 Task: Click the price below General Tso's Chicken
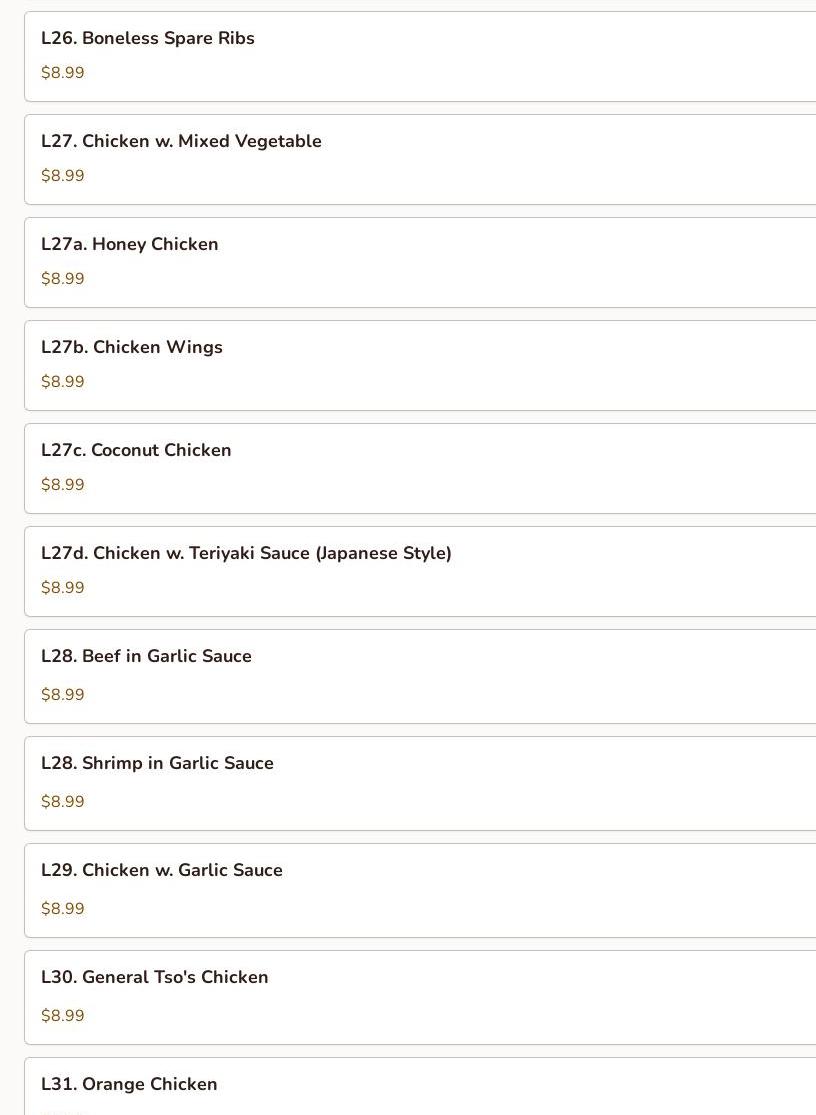63,1016
